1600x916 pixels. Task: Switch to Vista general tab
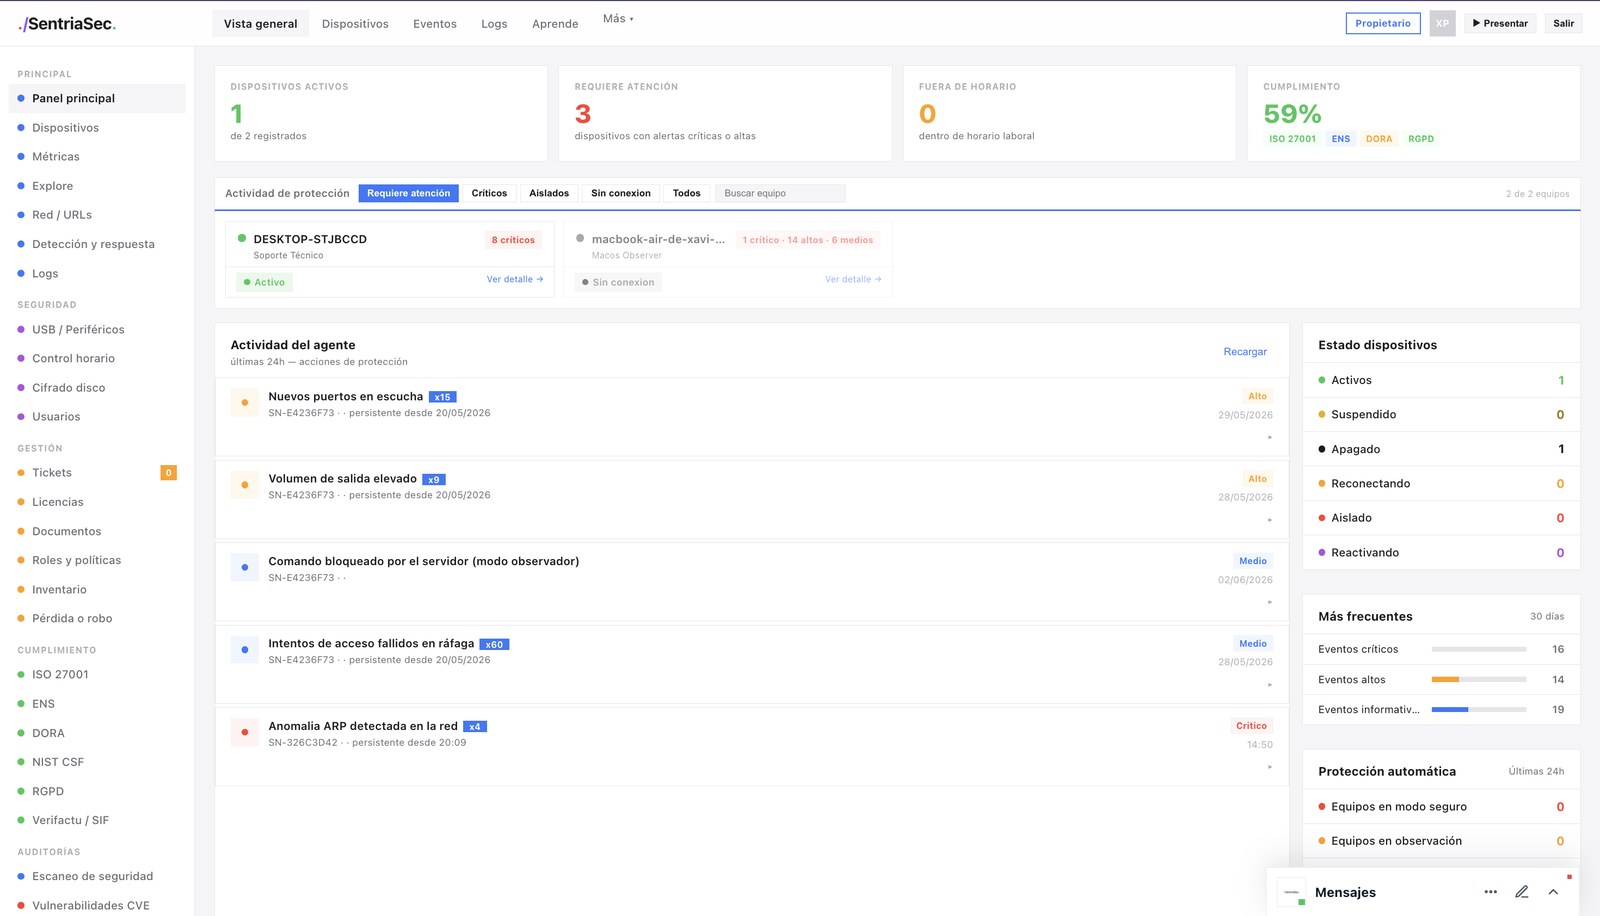pos(260,24)
